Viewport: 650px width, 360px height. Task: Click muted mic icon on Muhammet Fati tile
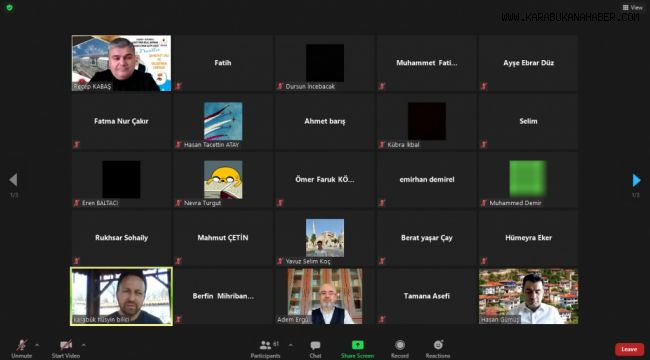(x=382, y=86)
